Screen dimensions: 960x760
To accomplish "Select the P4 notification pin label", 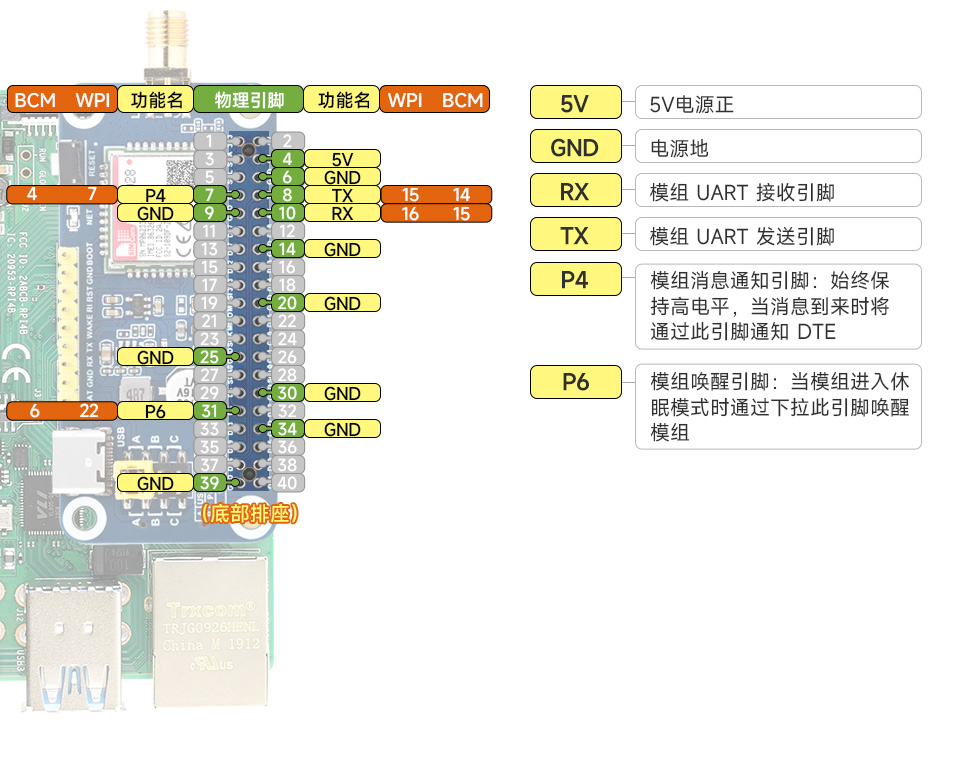I will (x=575, y=279).
